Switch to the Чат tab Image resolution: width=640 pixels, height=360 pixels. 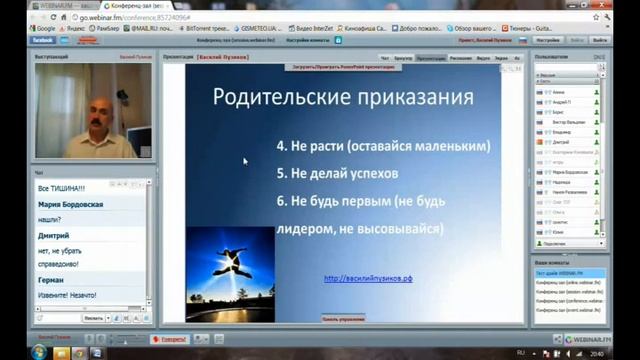point(385,58)
